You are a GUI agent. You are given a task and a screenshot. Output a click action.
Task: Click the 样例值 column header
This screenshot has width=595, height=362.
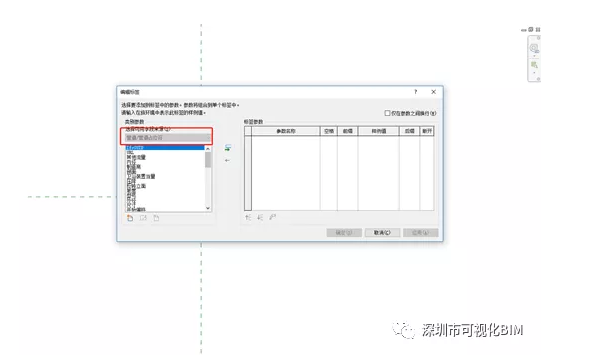pyautogui.click(x=379, y=131)
